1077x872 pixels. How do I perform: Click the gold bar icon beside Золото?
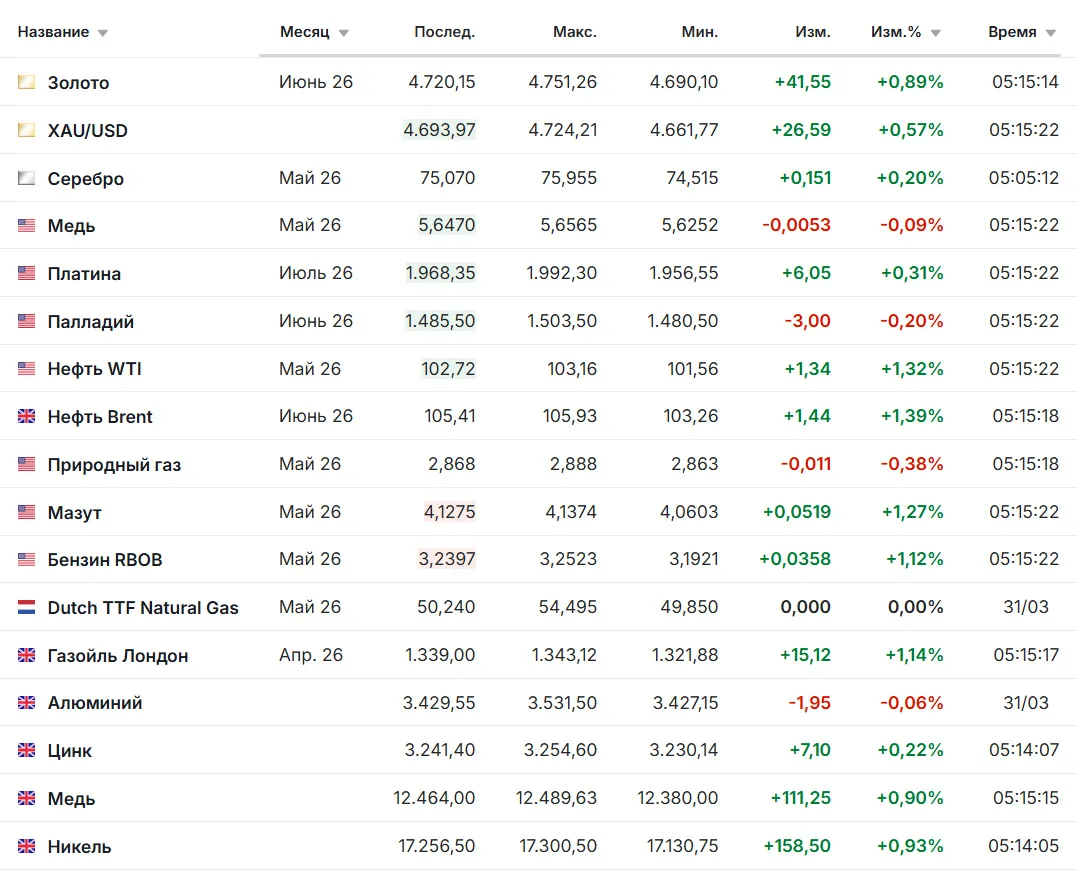pos(26,82)
